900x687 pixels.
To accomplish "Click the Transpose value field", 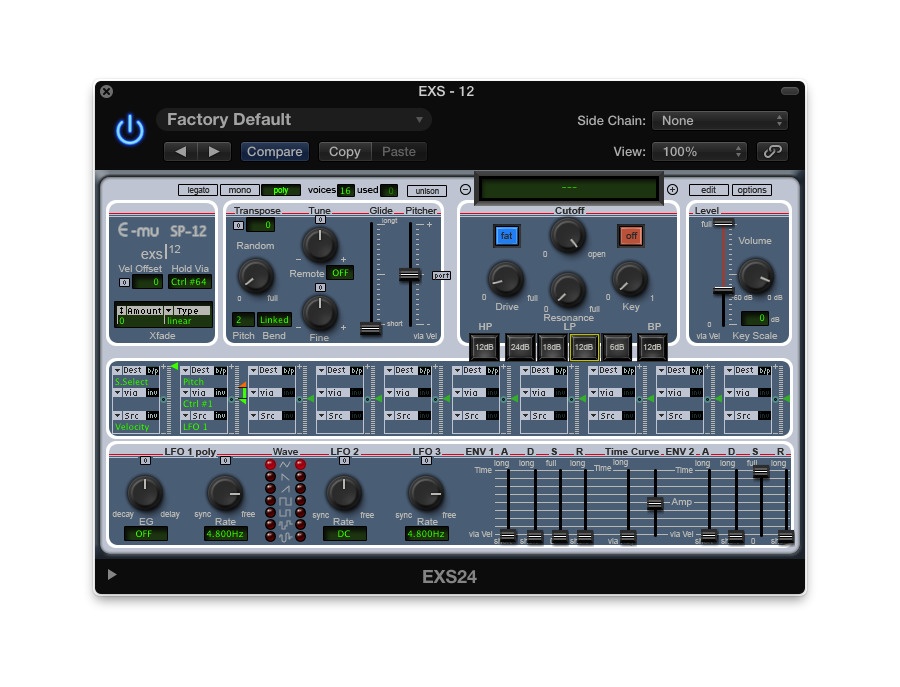I will click(x=260, y=225).
